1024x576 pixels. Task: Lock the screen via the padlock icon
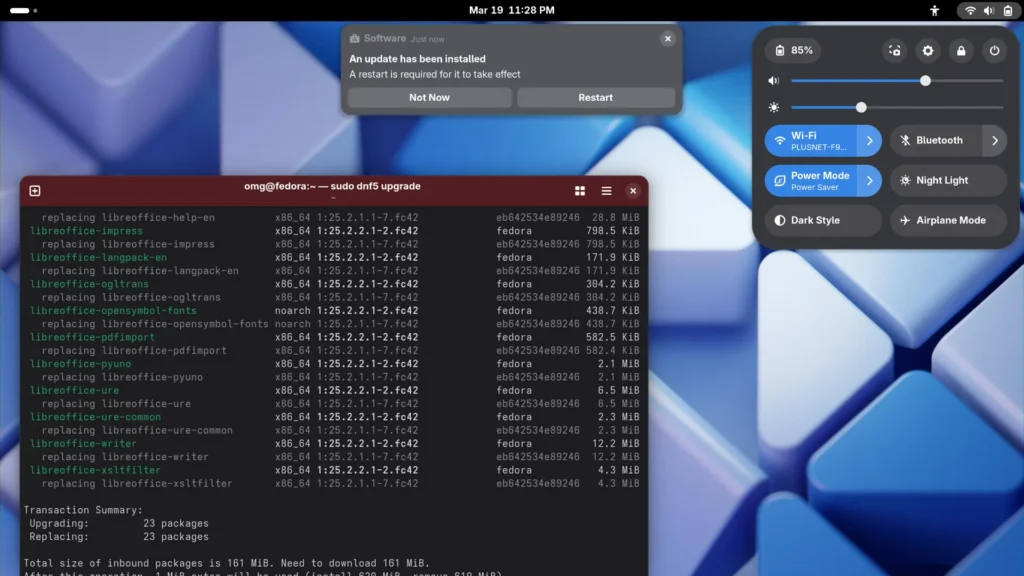coord(961,50)
